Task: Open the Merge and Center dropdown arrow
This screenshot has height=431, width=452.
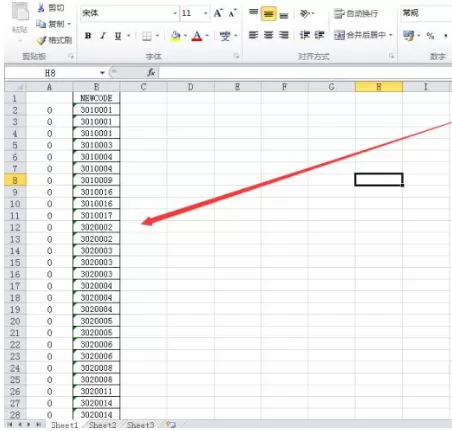Action: (x=390, y=35)
